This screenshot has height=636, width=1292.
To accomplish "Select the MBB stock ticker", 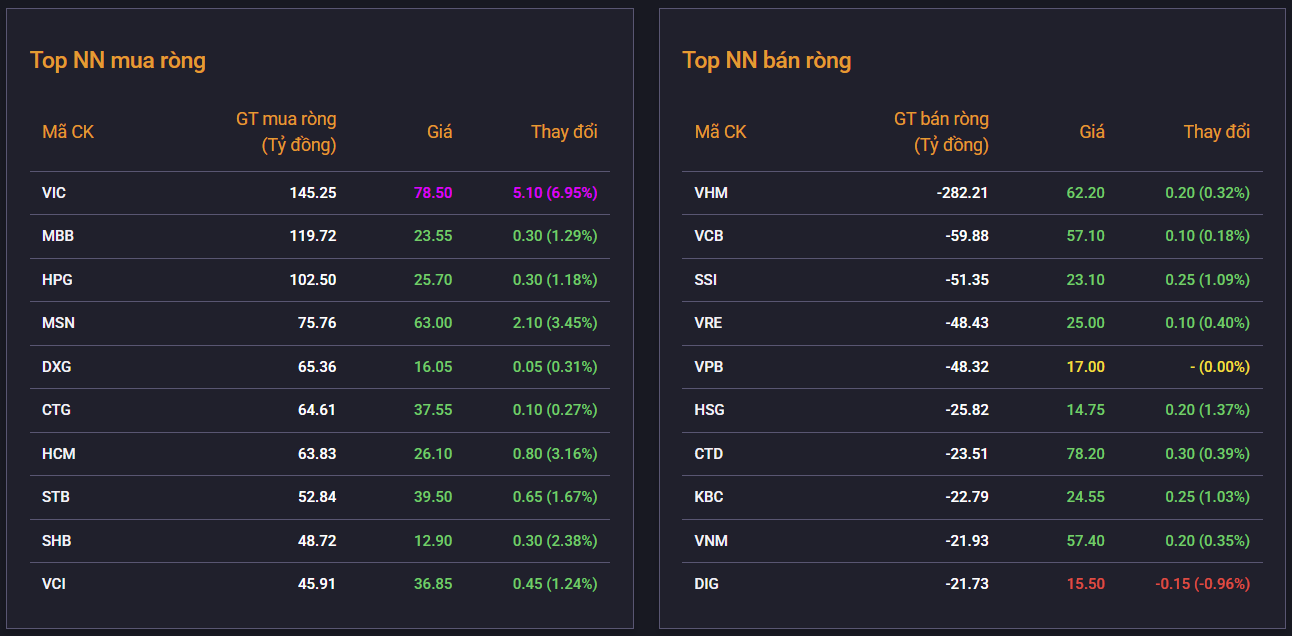I will [58, 236].
